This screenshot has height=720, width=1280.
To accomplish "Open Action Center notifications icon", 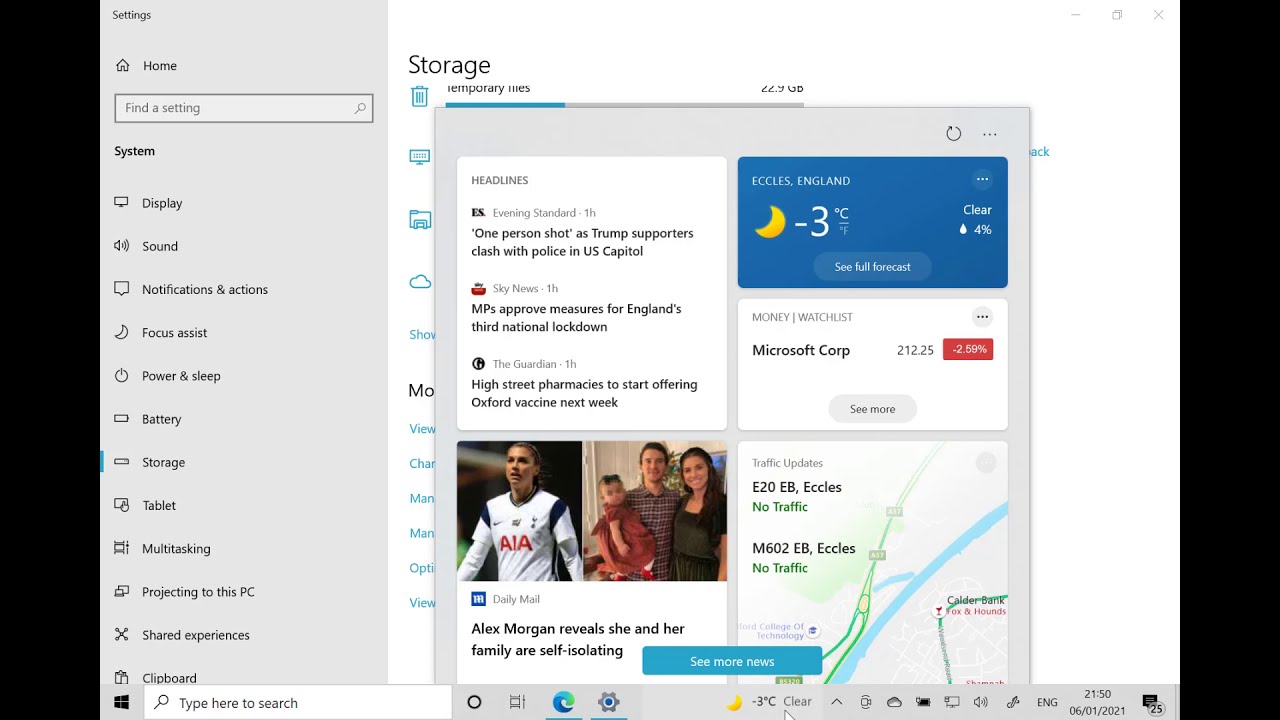I will [1151, 703].
